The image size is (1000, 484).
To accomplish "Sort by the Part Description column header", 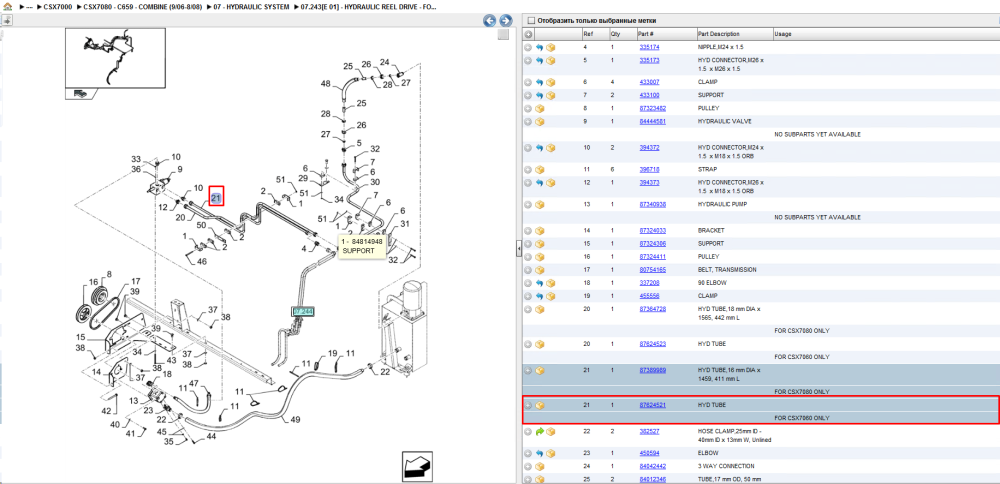I will pyautogui.click(x=719, y=34).
